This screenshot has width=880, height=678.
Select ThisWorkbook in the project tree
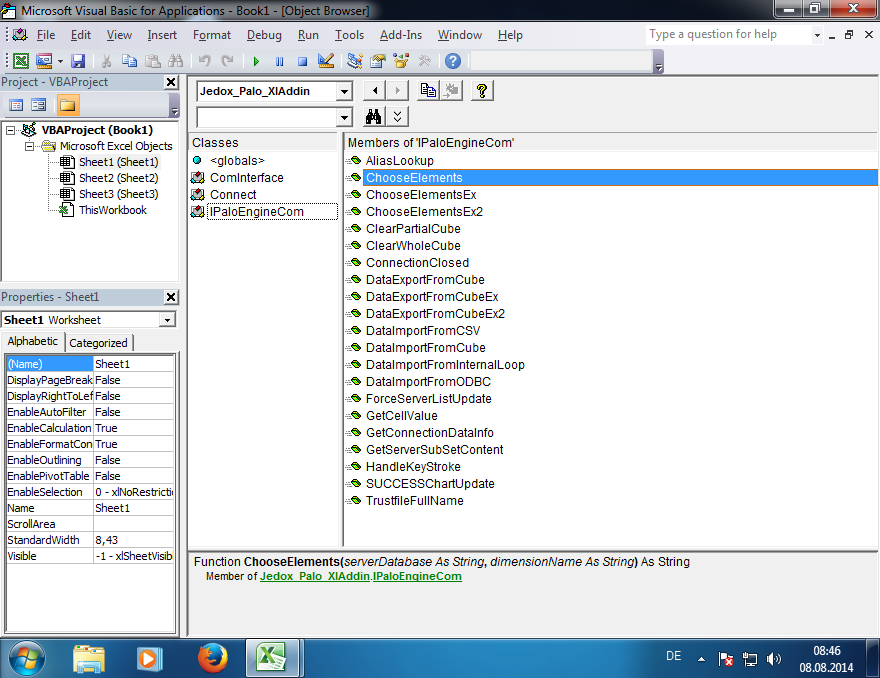coord(113,210)
